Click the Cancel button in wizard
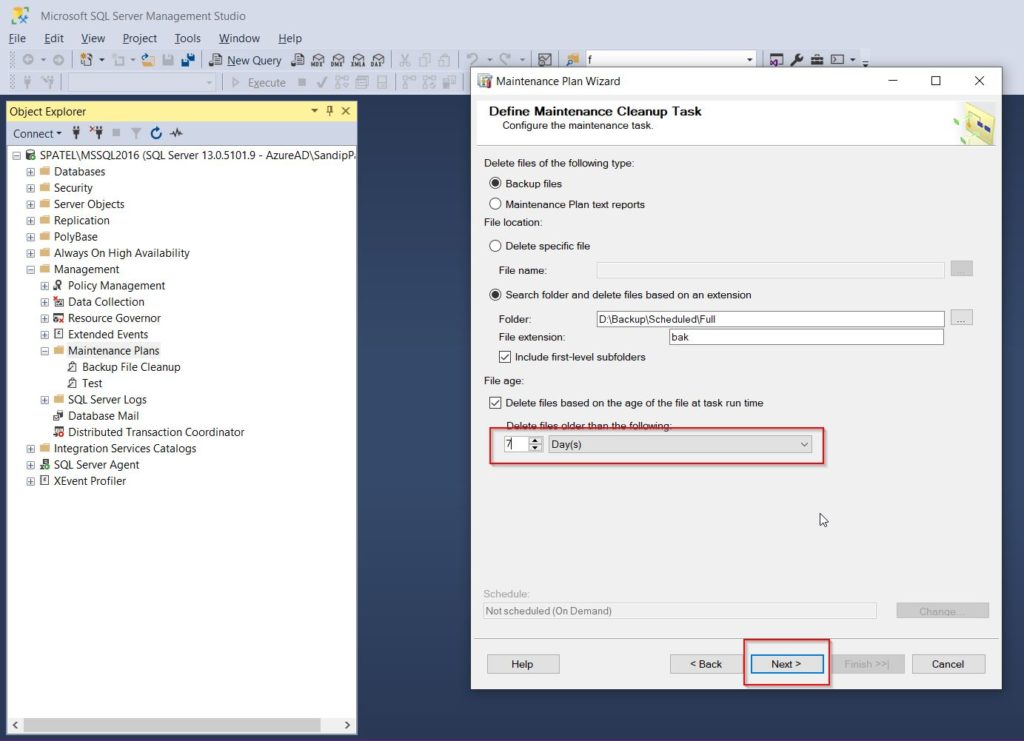The image size is (1024, 741). pyautogui.click(x=948, y=664)
